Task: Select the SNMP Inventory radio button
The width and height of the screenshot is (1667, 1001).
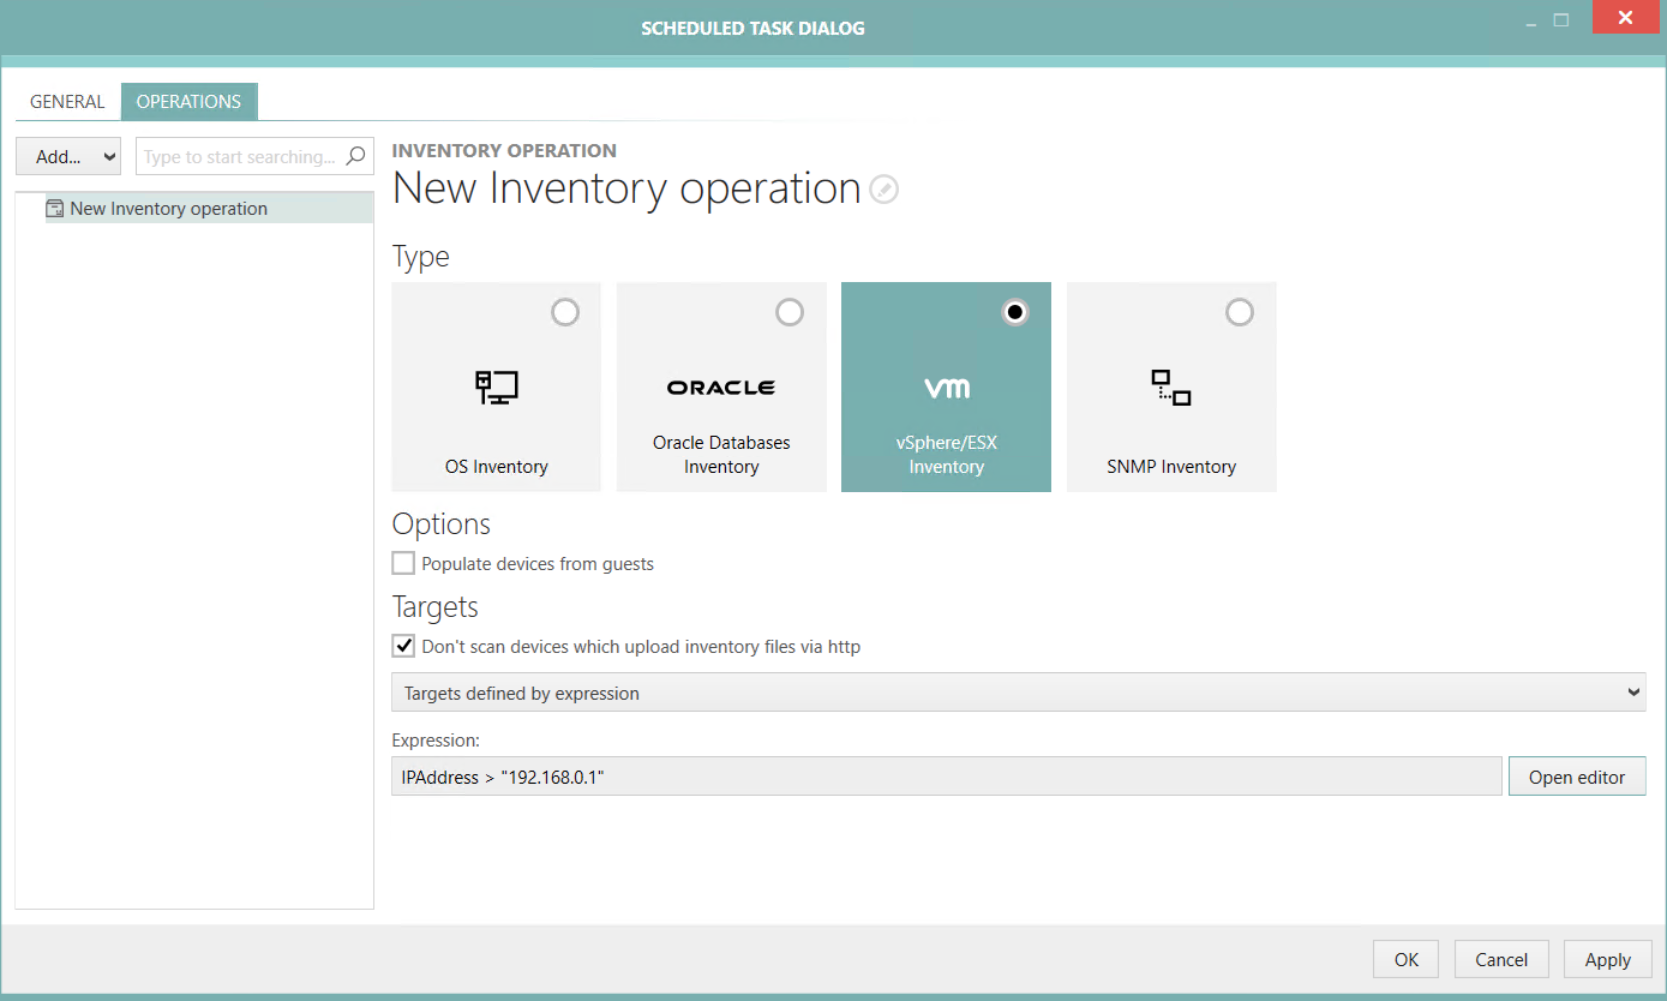Action: (1240, 312)
